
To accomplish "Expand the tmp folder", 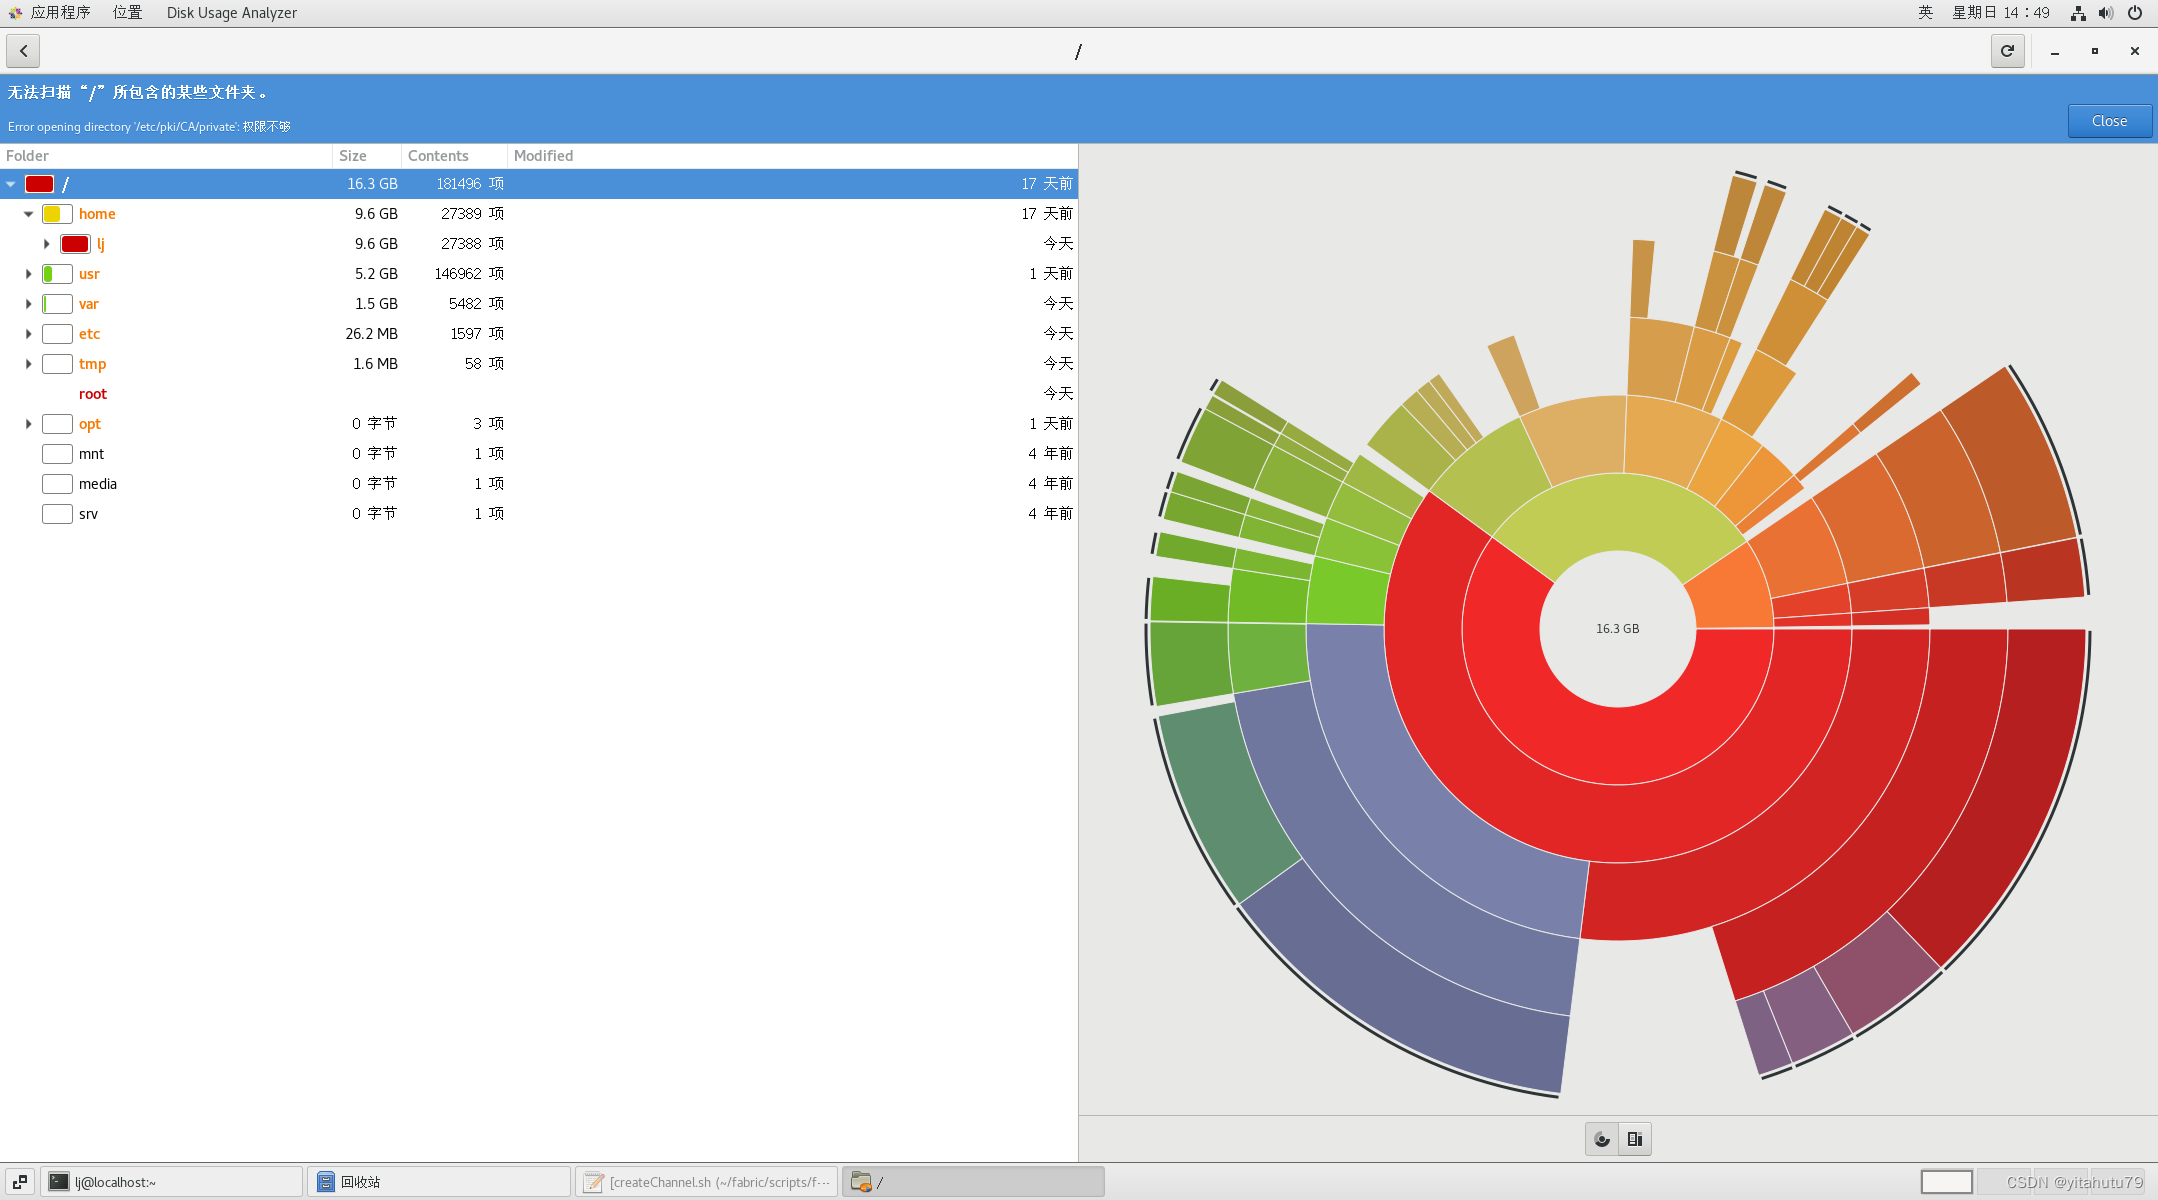I will click(29, 364).
